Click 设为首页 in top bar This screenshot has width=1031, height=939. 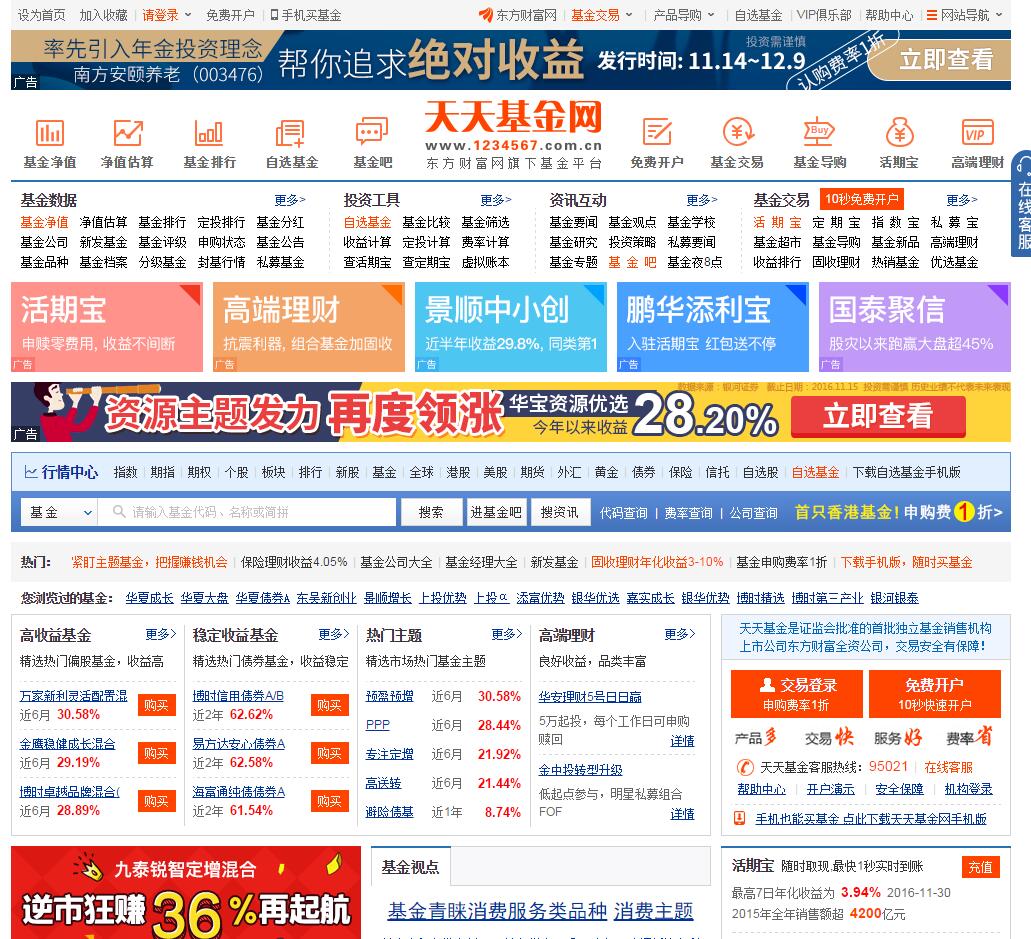coord(41,14)
